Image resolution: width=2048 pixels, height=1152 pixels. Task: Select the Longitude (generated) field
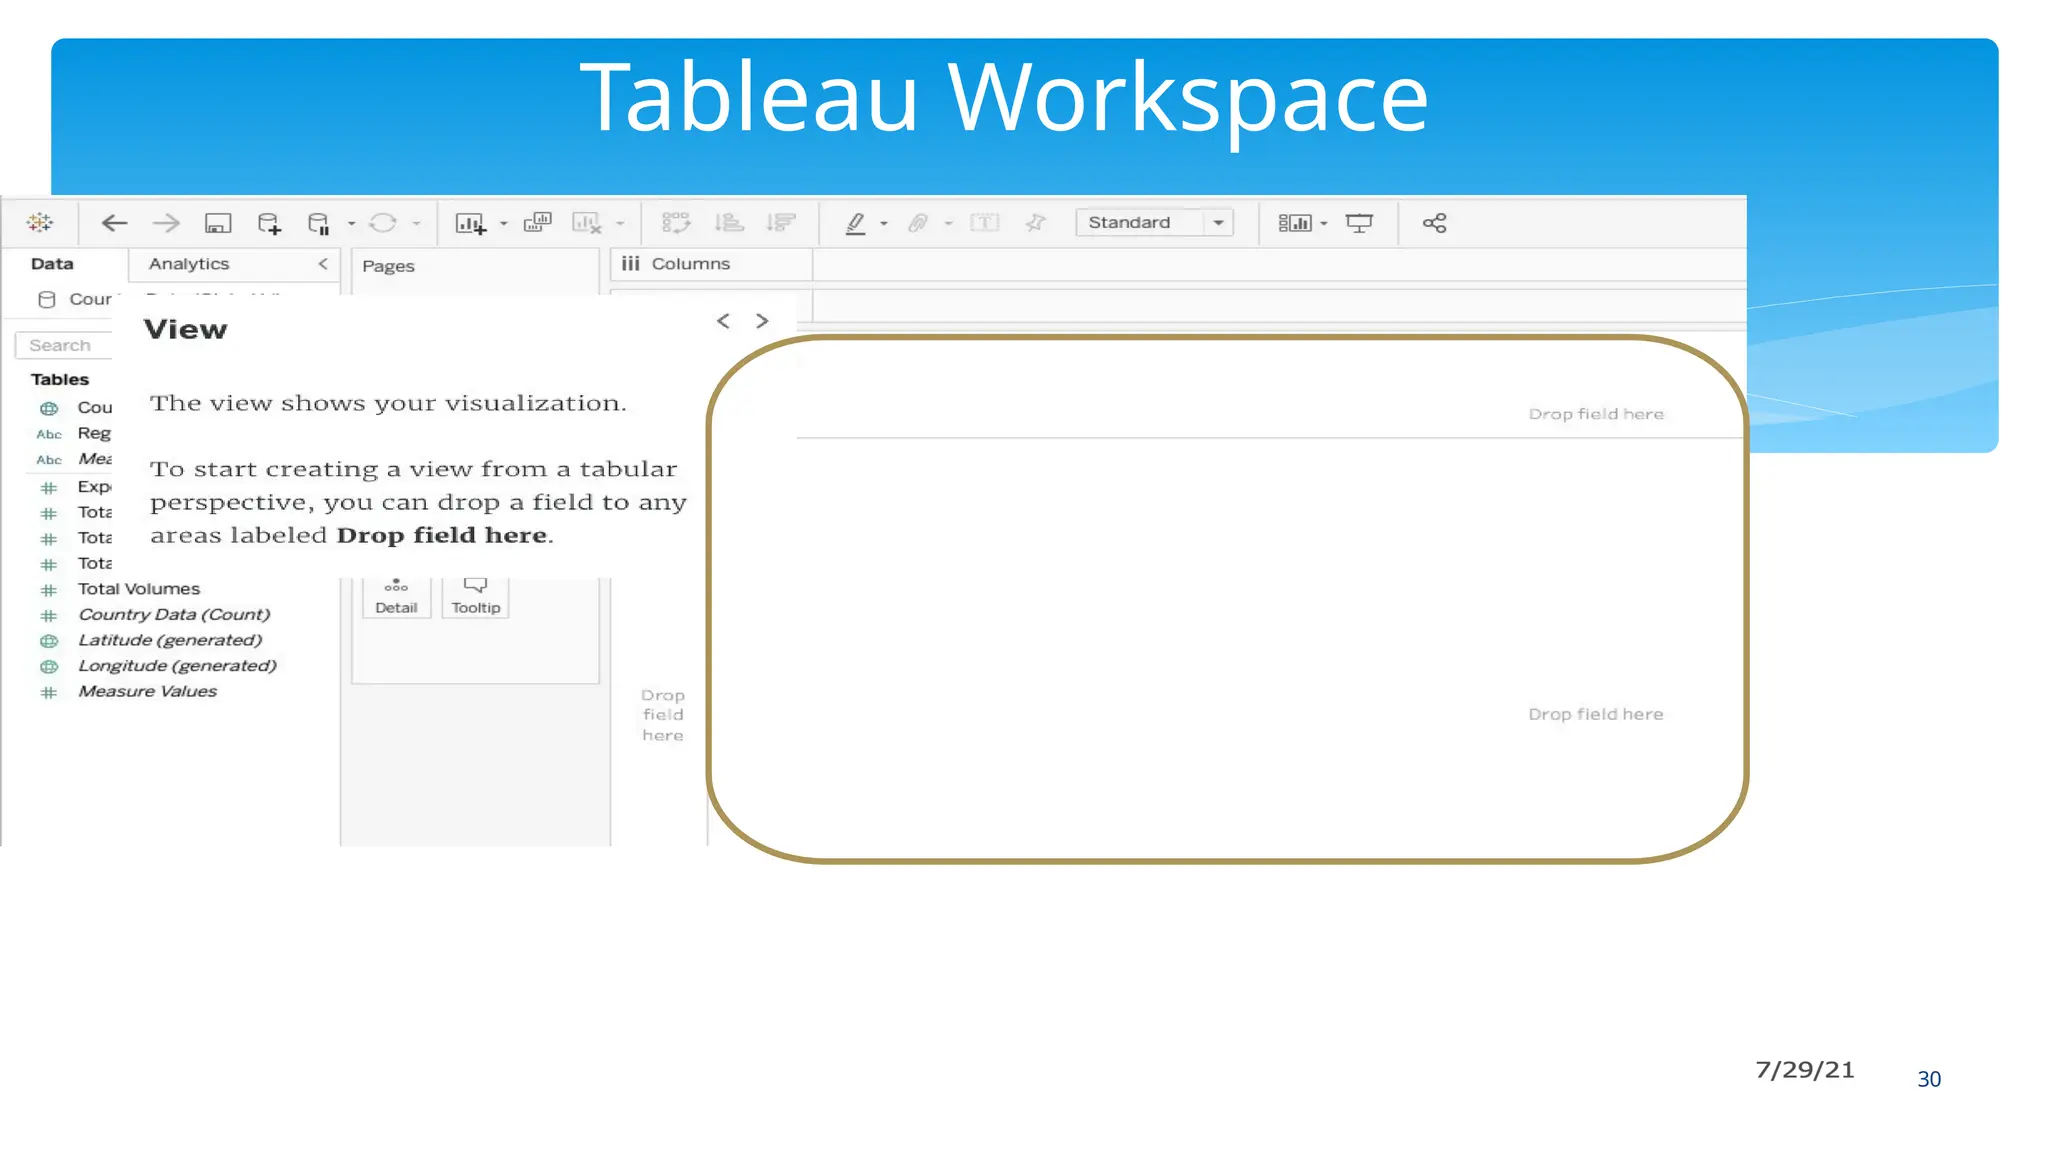tap(177, 666)
